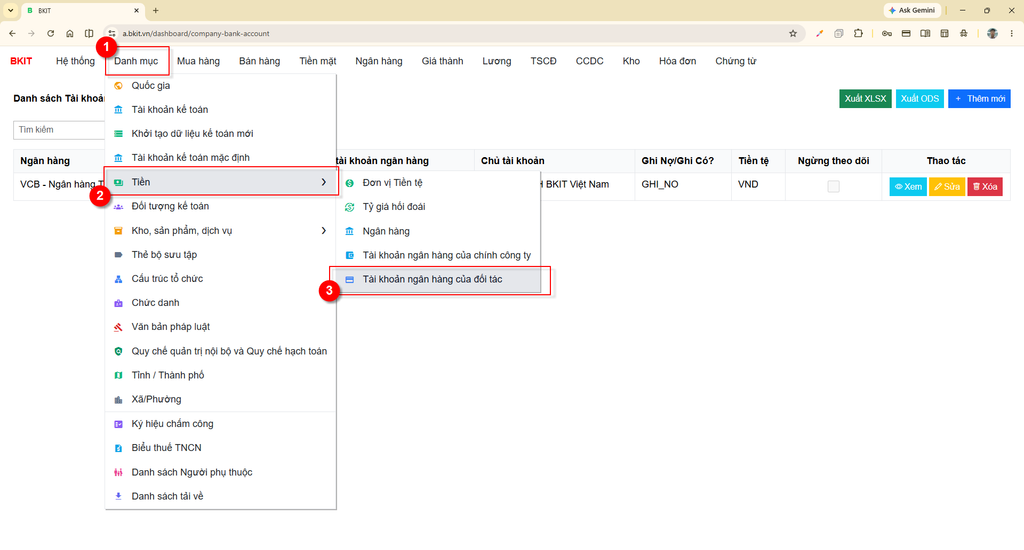This screenshot has height=550, width=1024.
Task: Click the Ask Gemini button
Action: (912, 10)
